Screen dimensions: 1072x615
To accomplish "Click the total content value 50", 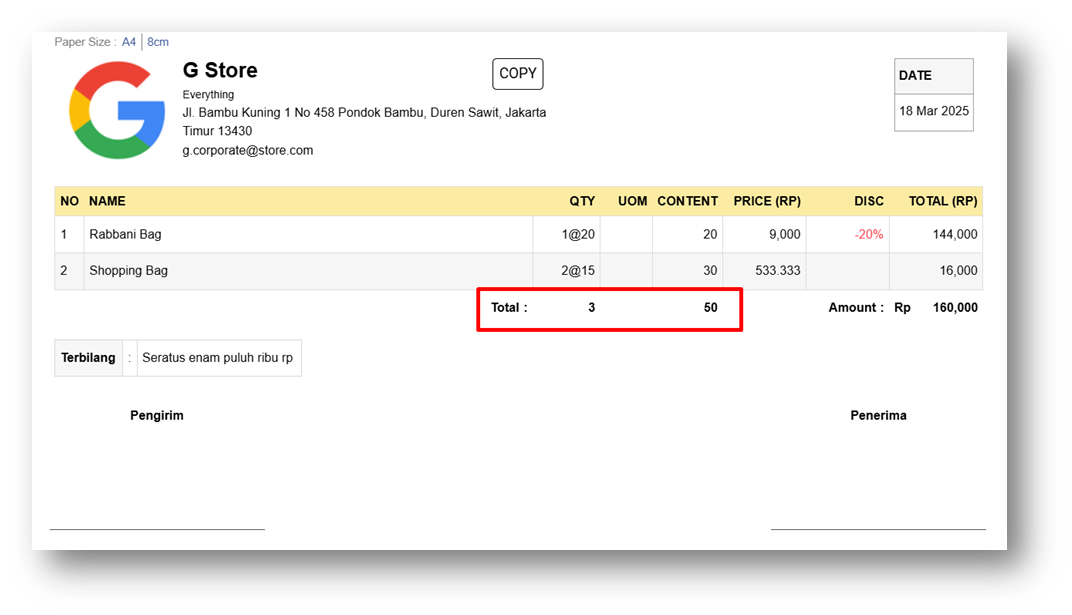I will click(710, 308).
